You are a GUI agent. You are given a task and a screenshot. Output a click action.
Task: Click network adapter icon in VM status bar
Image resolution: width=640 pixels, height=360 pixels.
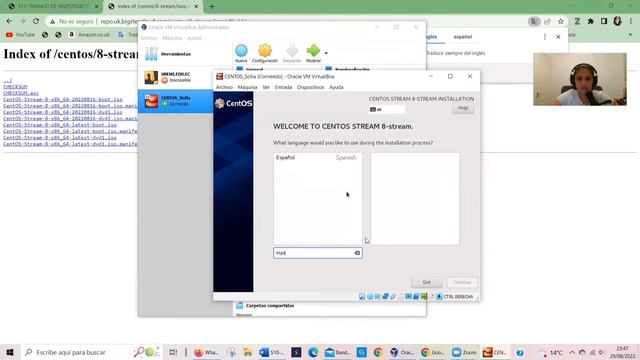click(x=385, y=297)
